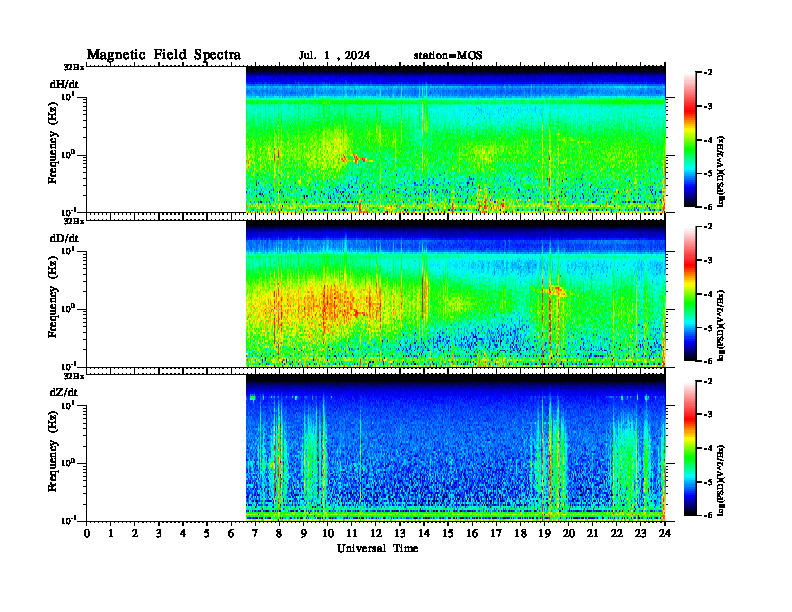The width and height of the screenshot is (792, 612).
Task: Click the -3 tick on dZ/dt color bar
Action: (708, 414)
